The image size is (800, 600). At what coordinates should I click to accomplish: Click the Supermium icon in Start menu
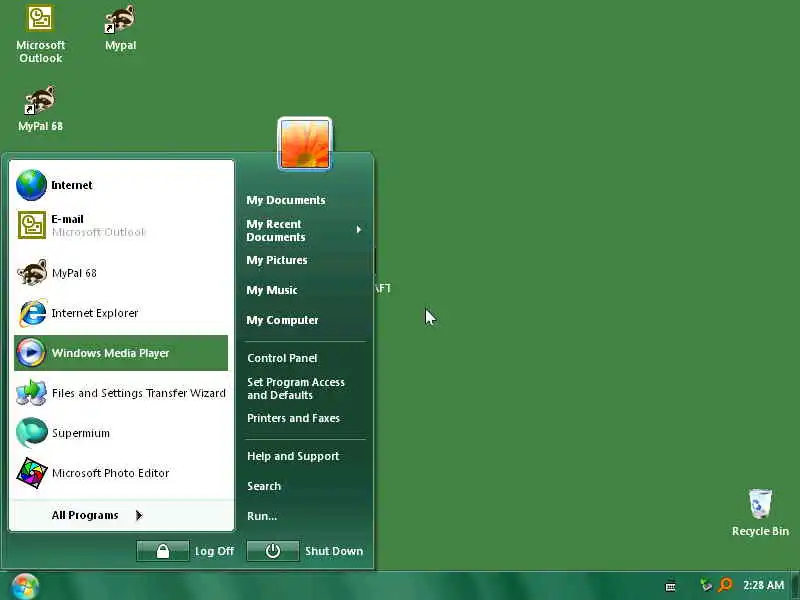click(32, 433)
